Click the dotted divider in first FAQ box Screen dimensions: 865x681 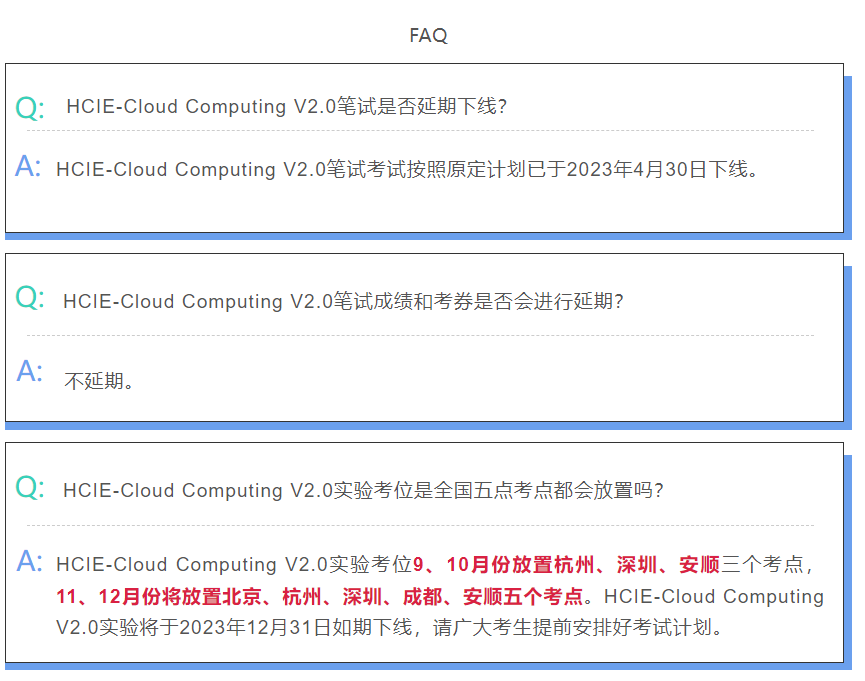point(420,131)
